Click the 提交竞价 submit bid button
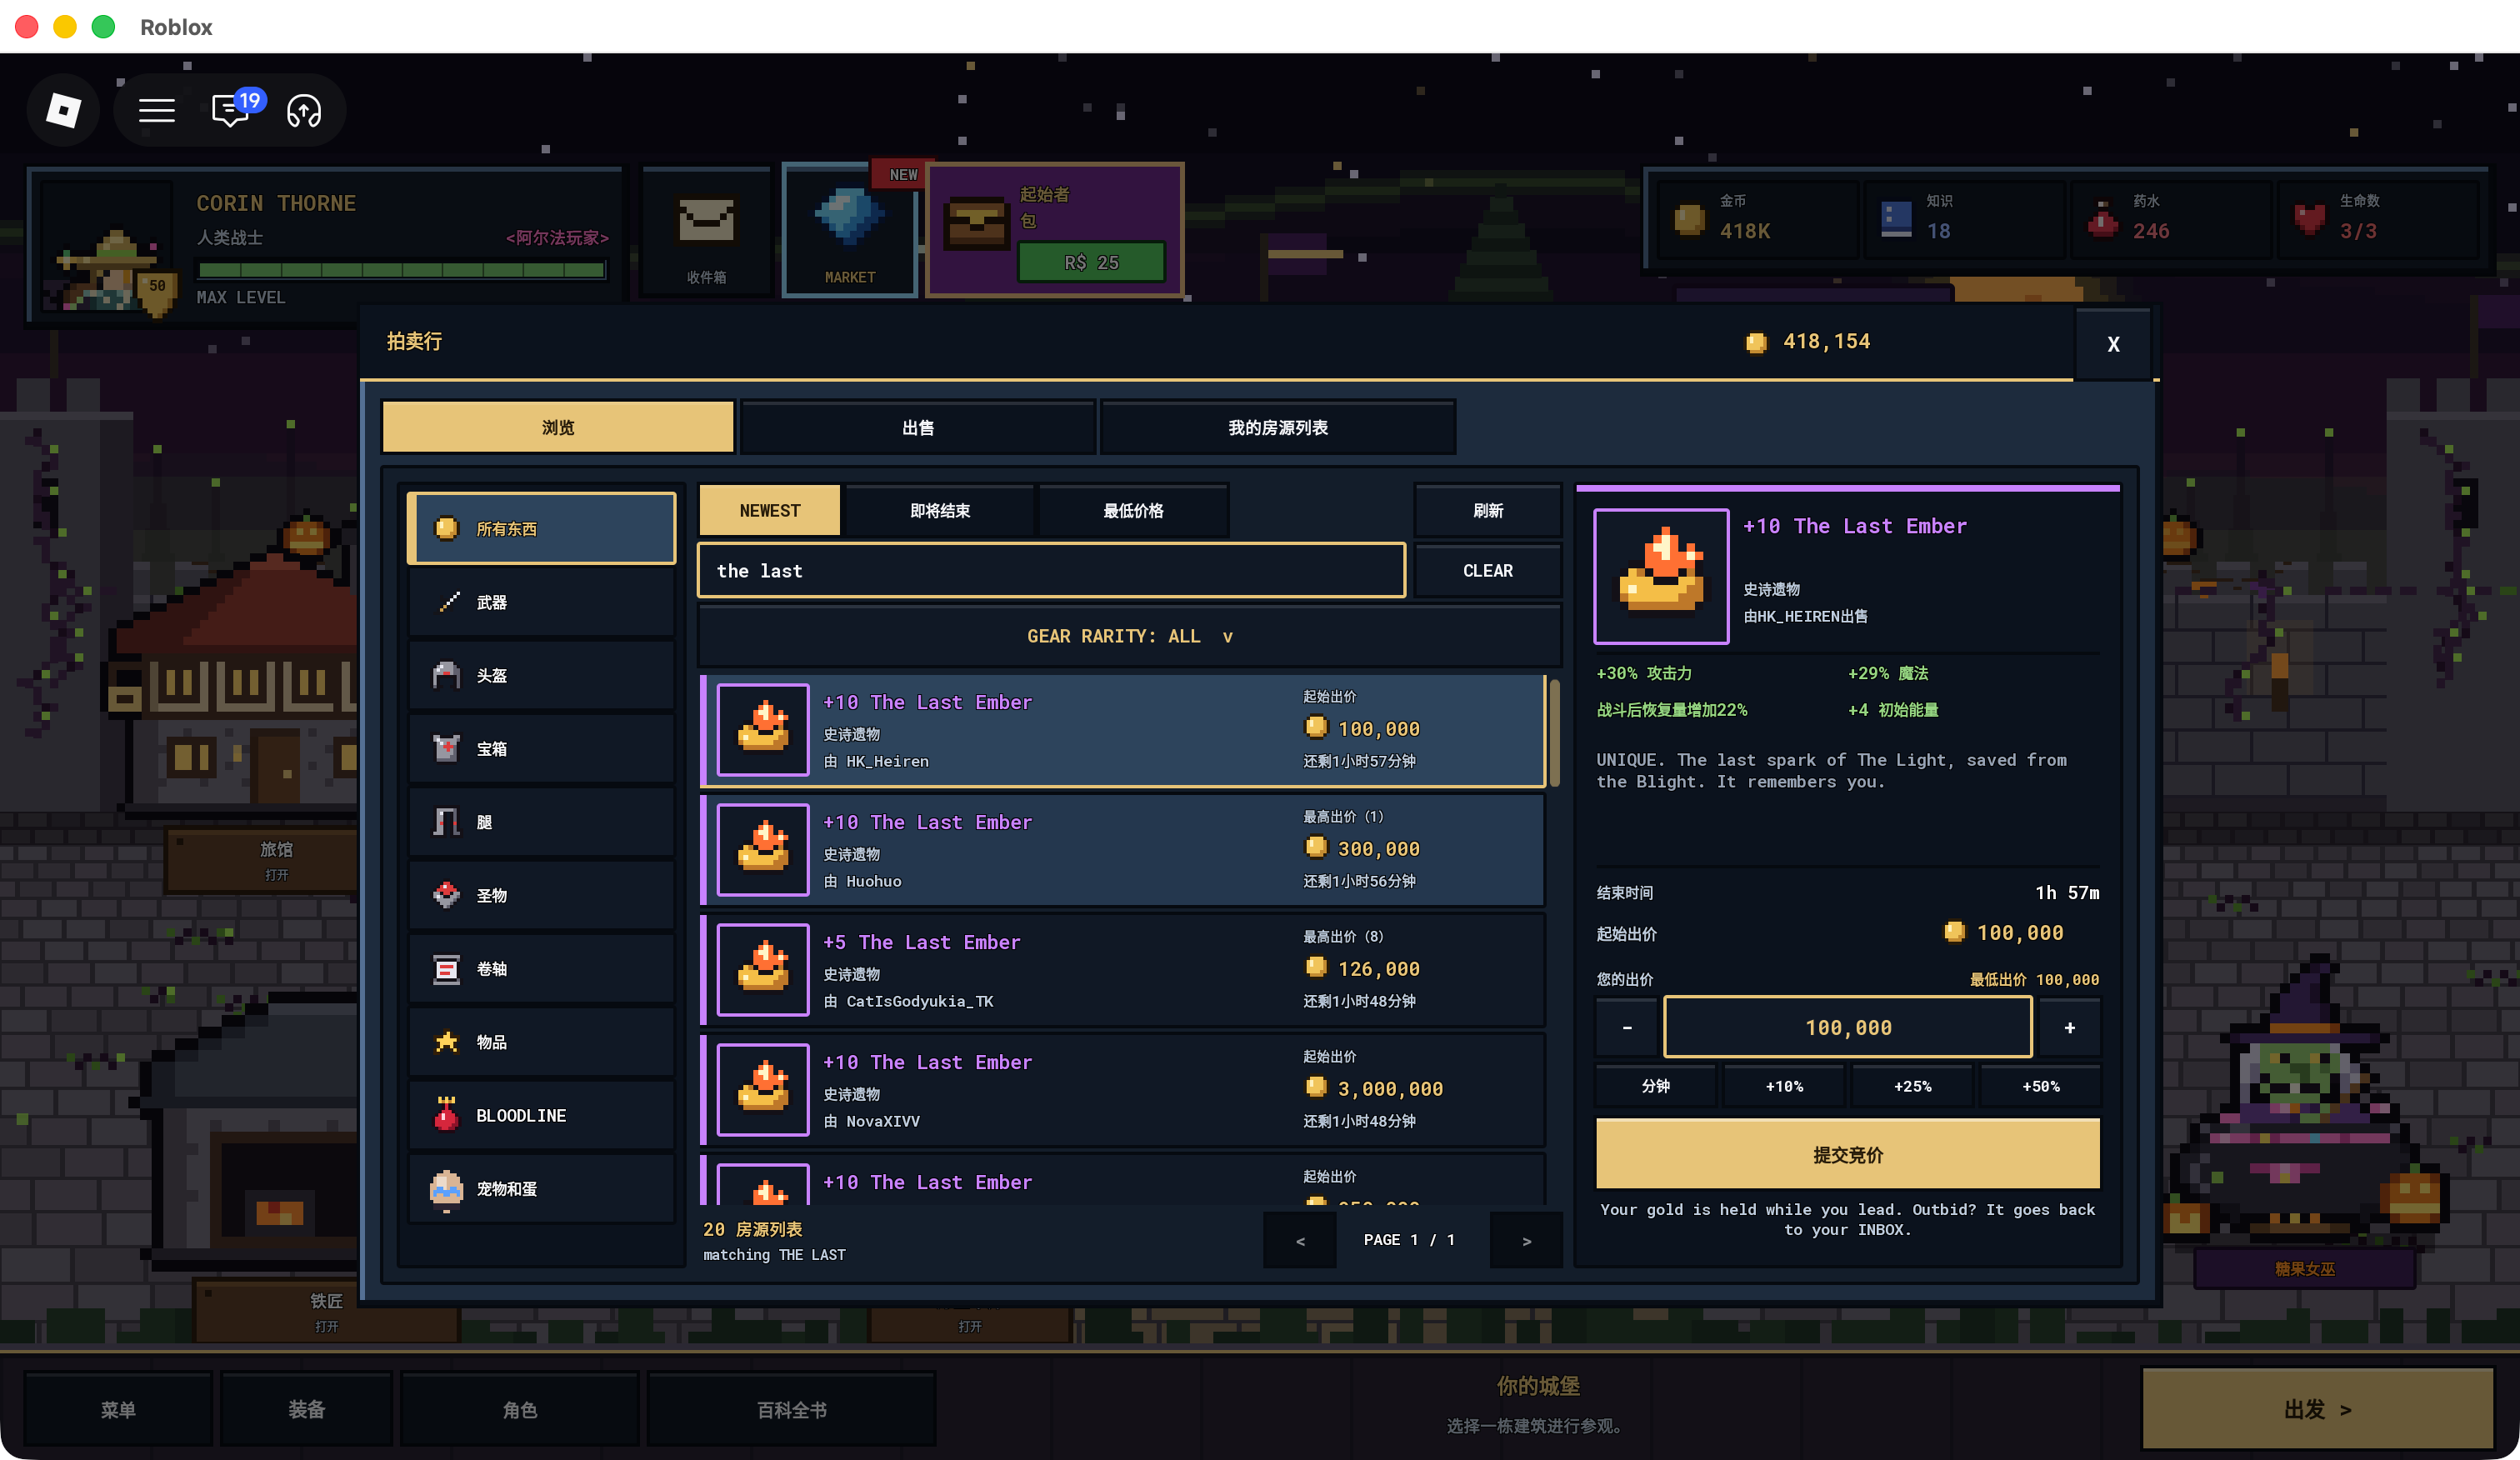Image resolution: width=2520 pixels, height=1460 pixels. click(1847, 1154)
